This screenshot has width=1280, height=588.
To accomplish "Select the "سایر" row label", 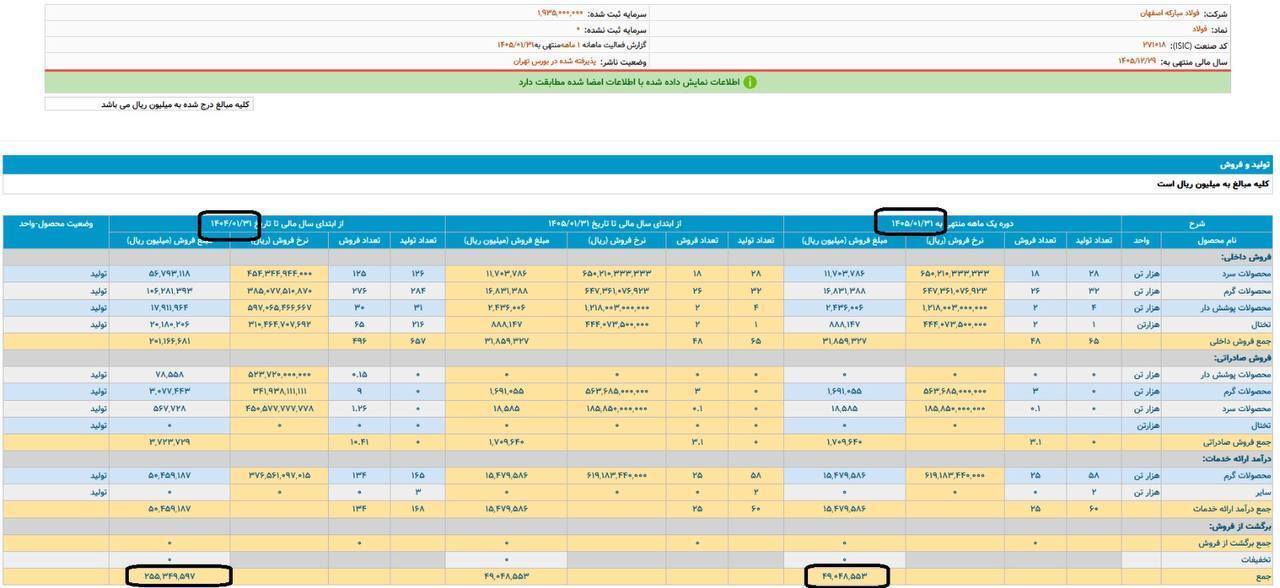I will 1262,492.
